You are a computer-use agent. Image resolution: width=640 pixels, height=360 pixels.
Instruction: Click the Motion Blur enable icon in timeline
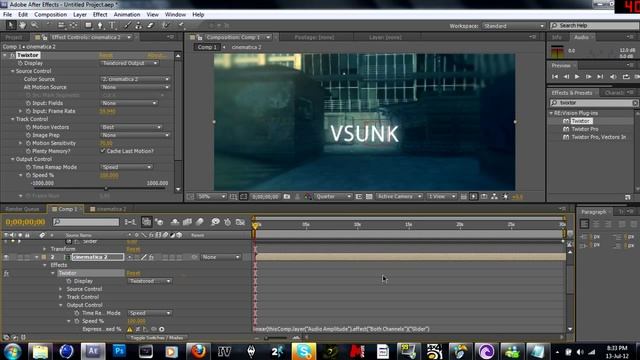tap(200, 222)
